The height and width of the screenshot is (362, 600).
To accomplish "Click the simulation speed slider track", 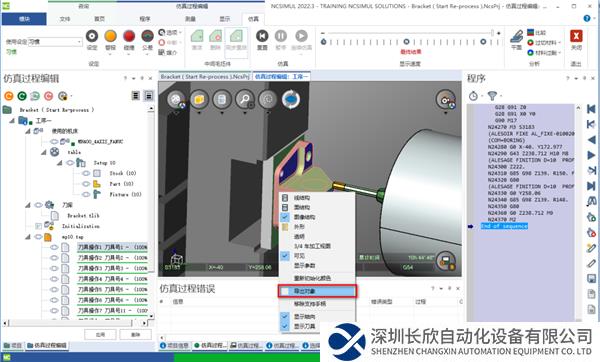I will (410, 33).
